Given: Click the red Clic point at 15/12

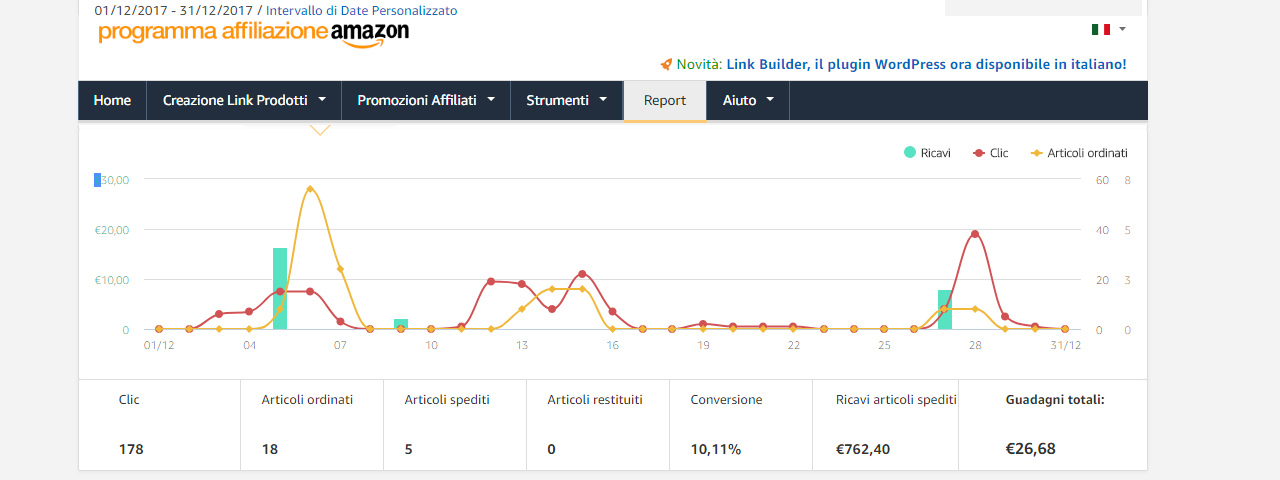Looking at the screenshot, I should tap(582, 274).
